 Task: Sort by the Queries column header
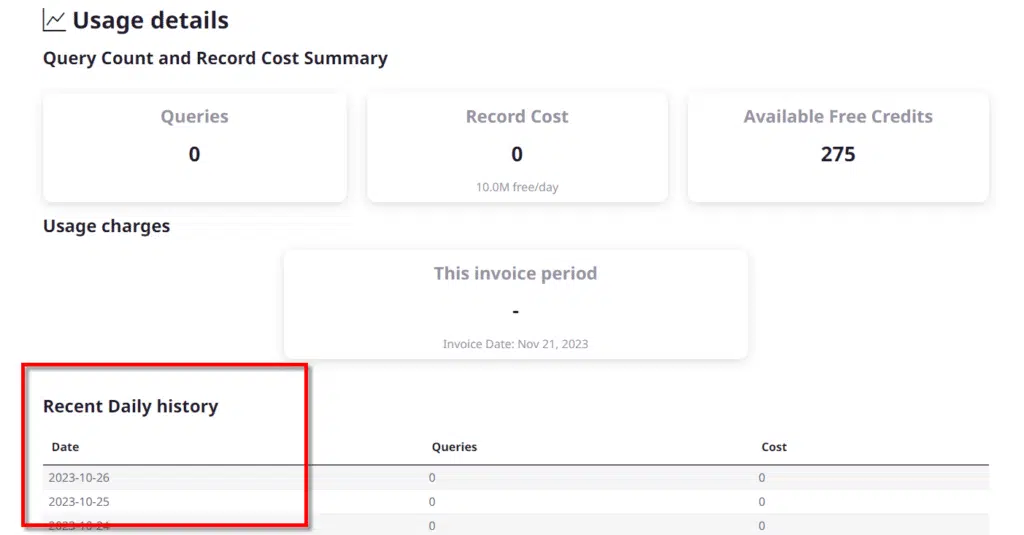pos(454,447)
